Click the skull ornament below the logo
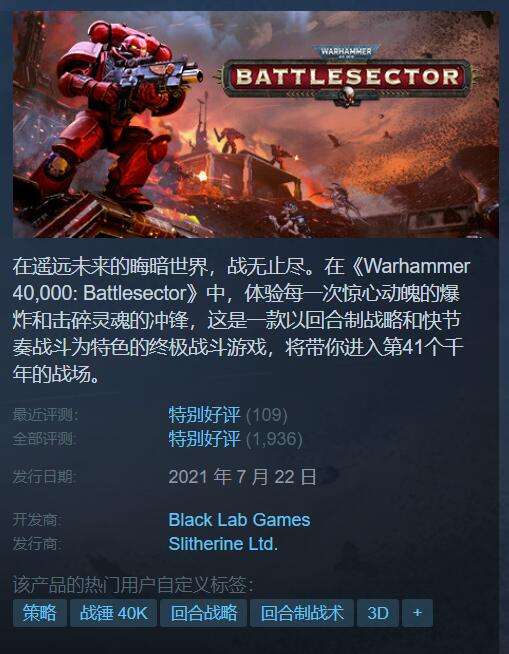Screen dimensions: 509x654 click(347, 96)
